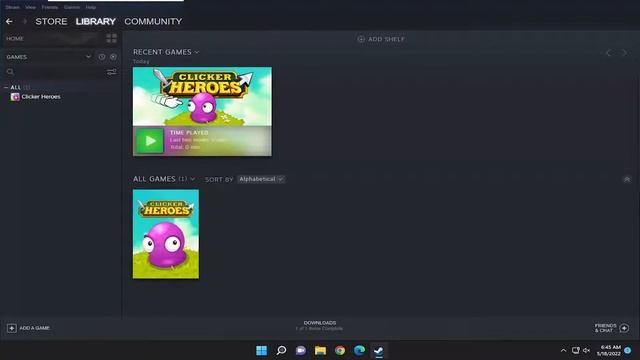Click the Add a Game plus icon
Screen dimensions: 640x360
11,328
